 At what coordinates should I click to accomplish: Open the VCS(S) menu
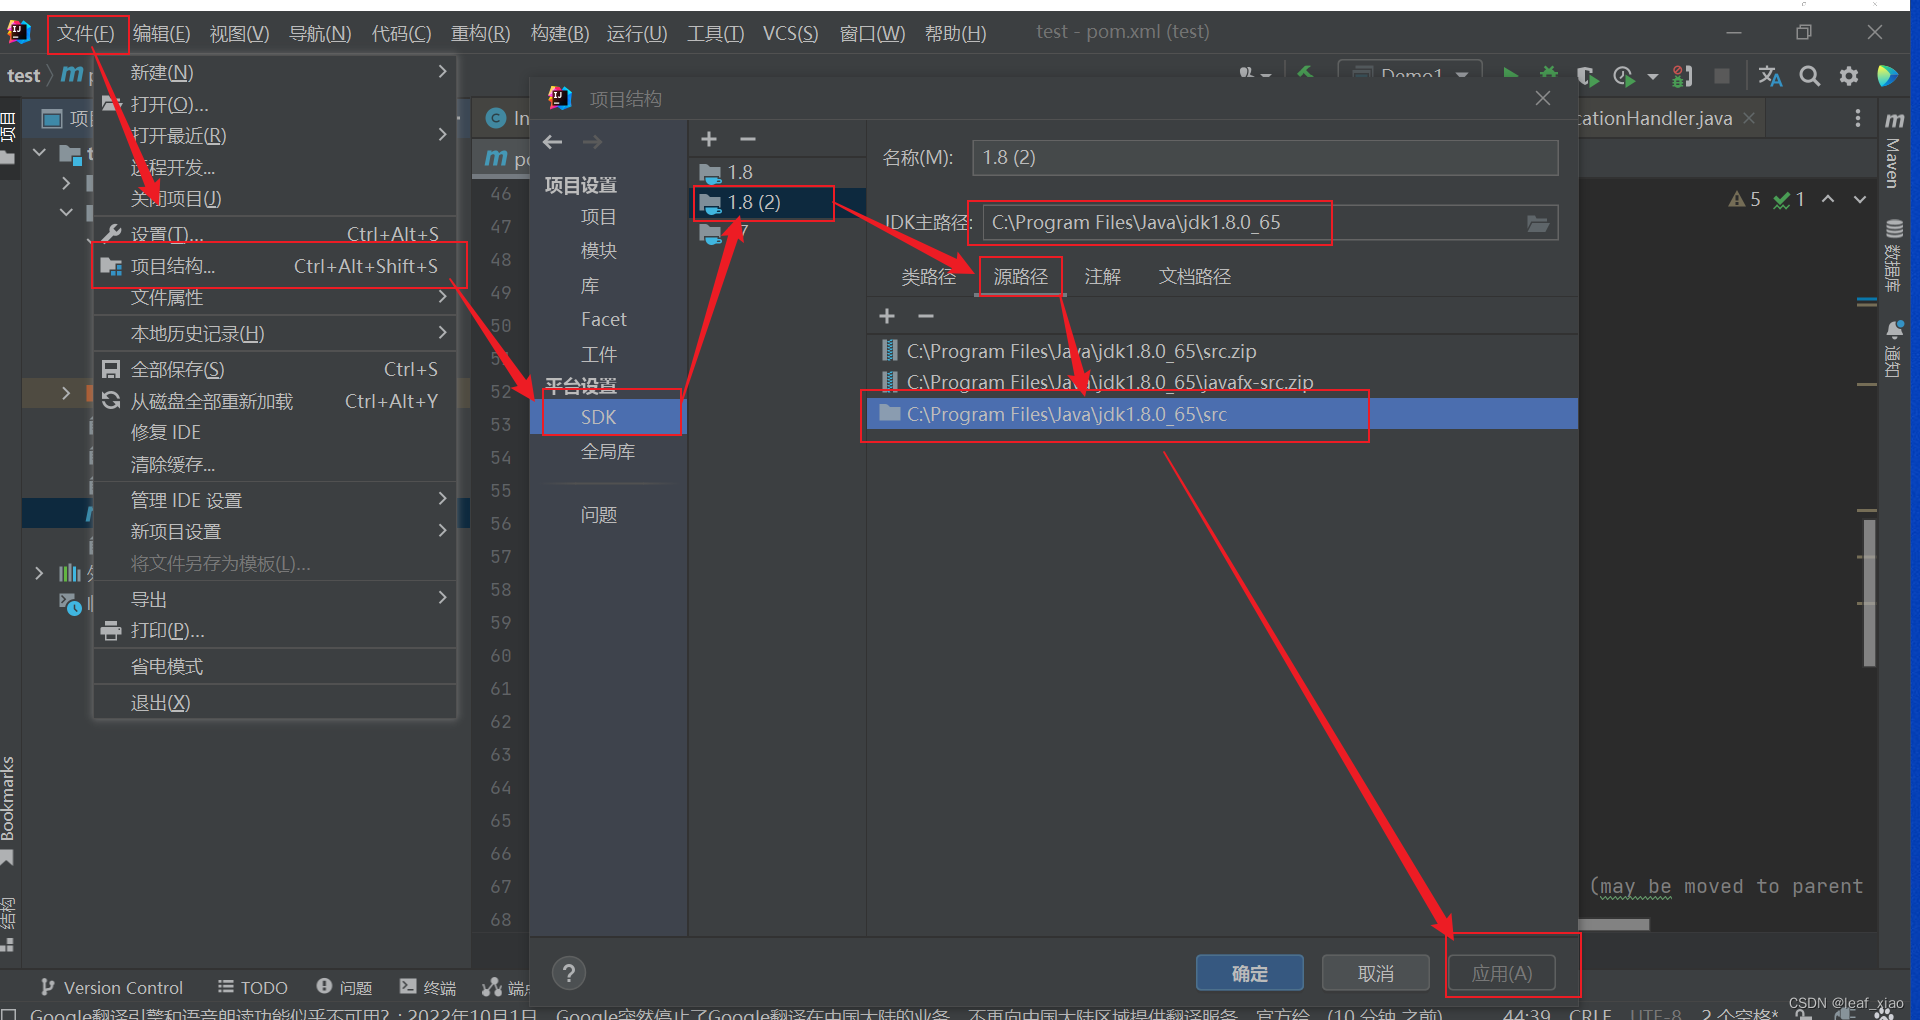pyautogui.click(x=790, y=33)
